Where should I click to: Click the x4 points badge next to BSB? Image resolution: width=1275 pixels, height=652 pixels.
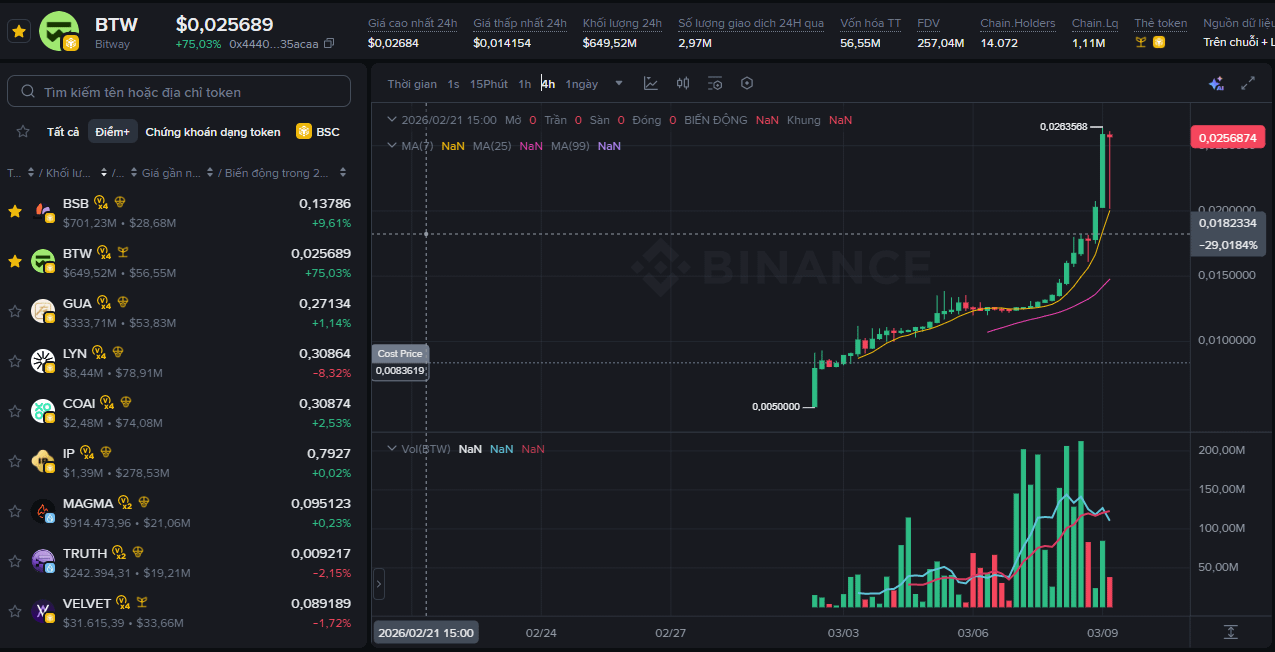101,203
